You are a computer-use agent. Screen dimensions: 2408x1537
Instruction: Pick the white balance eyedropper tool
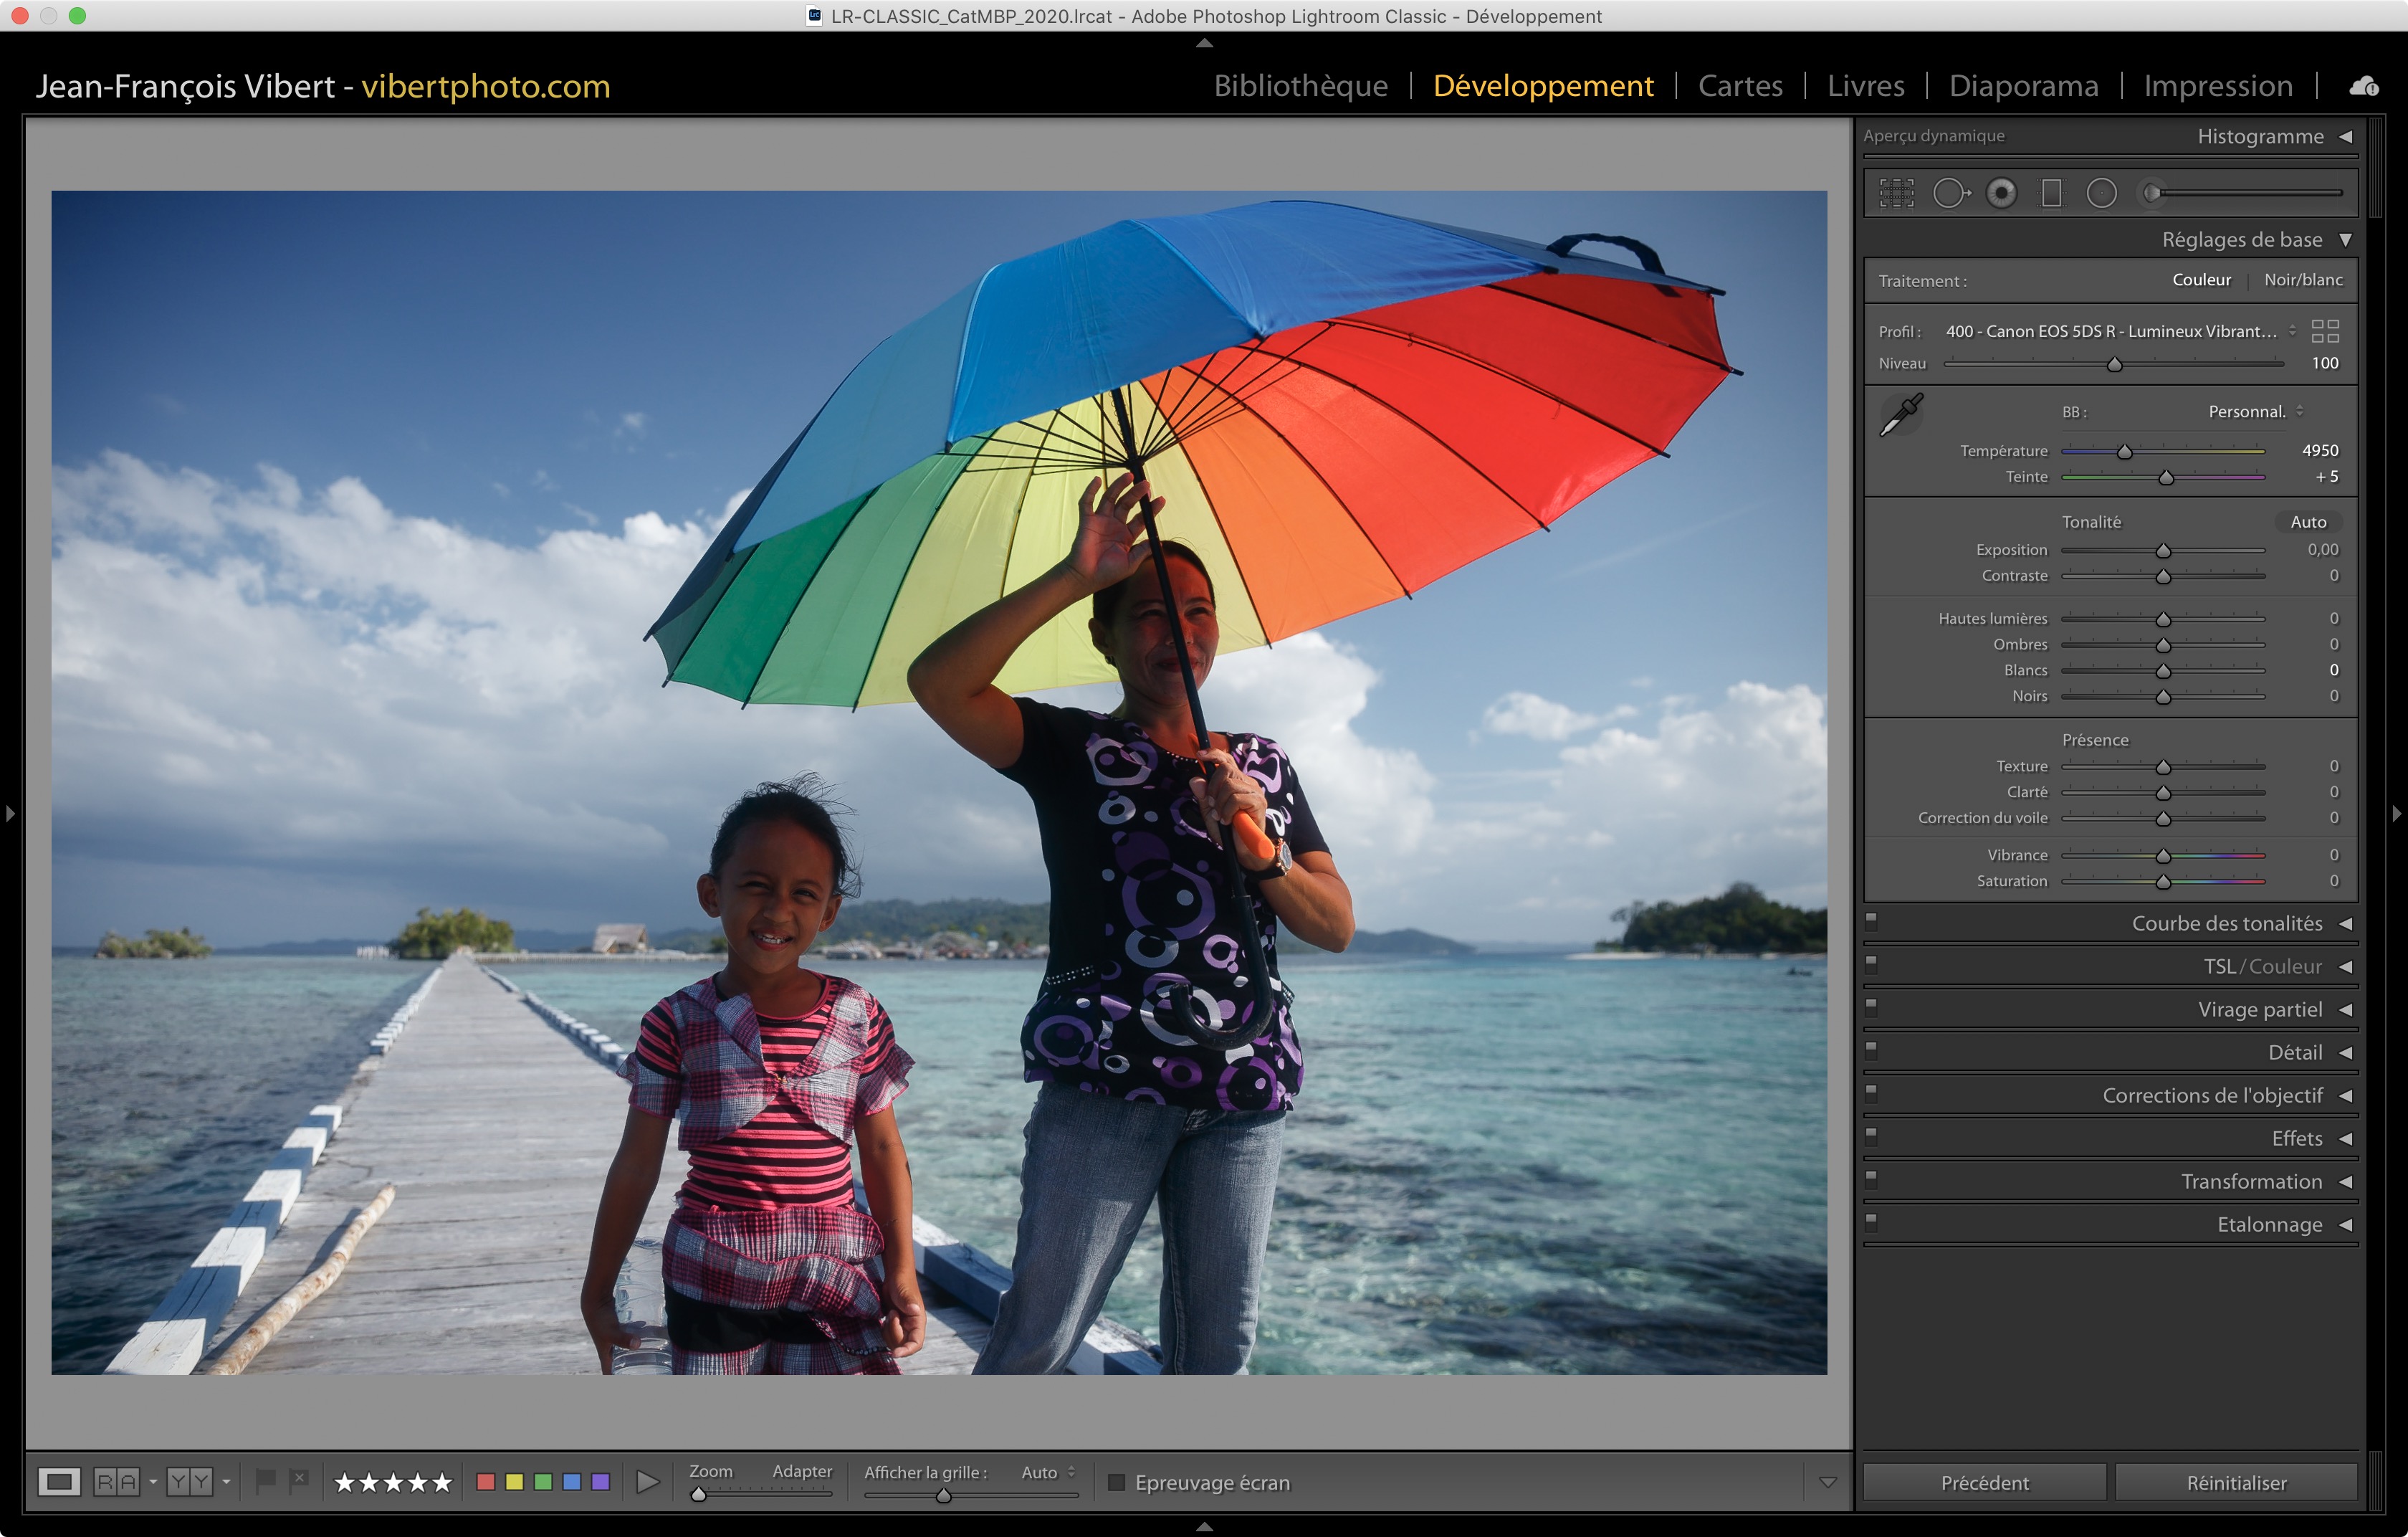click(1901, 414)
